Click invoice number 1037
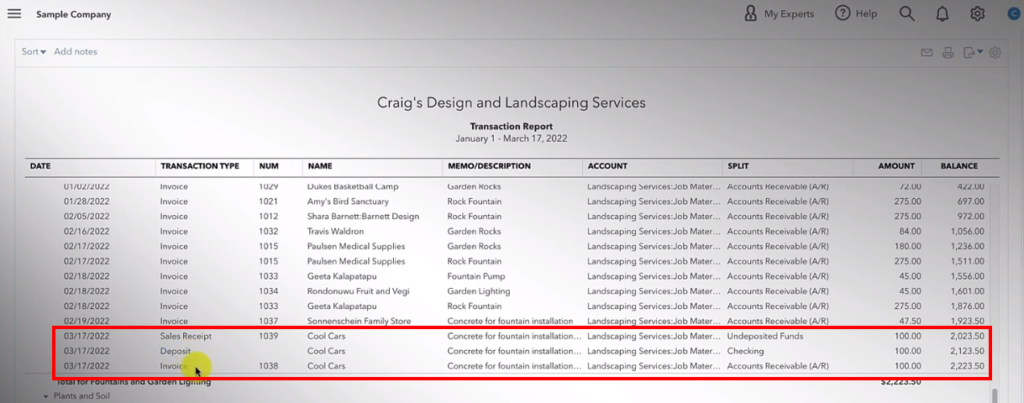 (268, 321)
